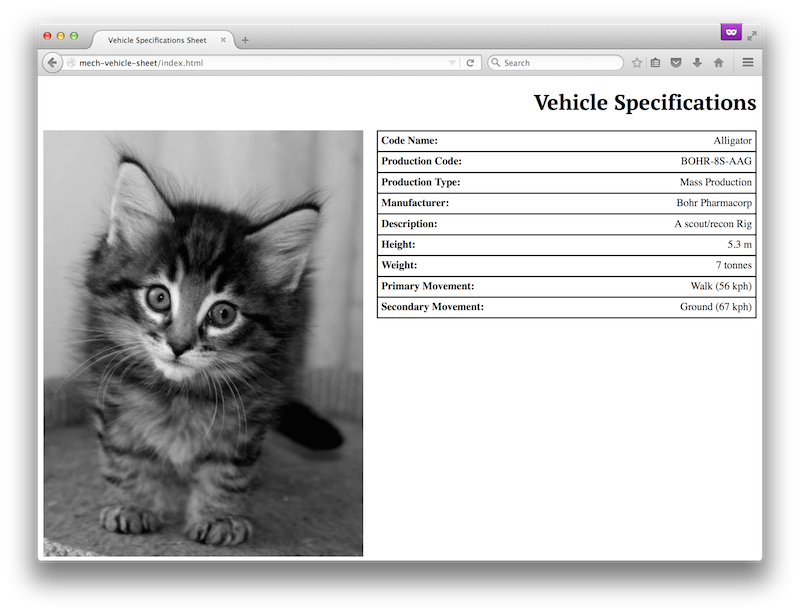This screenshot has width=800, height=613.
Task: Select the Vehicle Specifications Sheet tab
Action: (x=157, y=40)
